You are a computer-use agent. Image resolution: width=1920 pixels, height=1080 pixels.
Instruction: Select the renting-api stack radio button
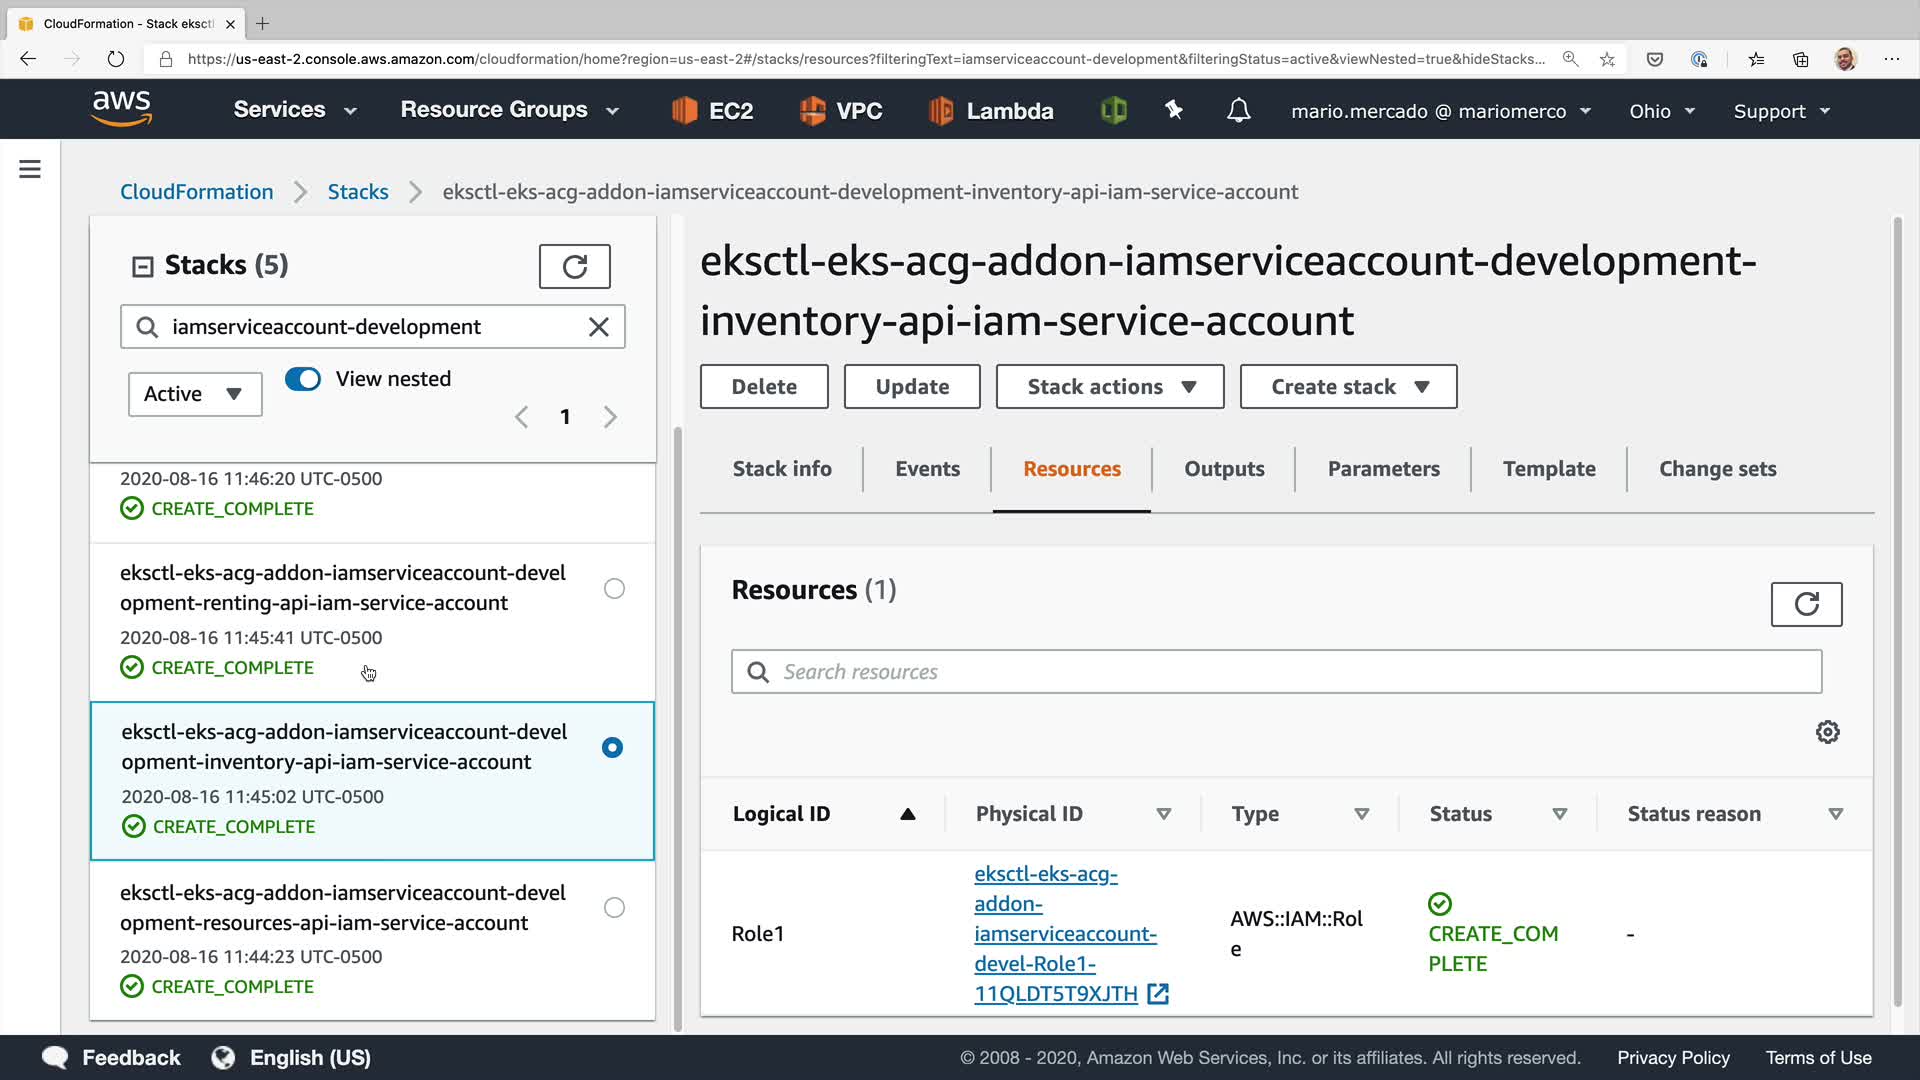pos(614,588)
